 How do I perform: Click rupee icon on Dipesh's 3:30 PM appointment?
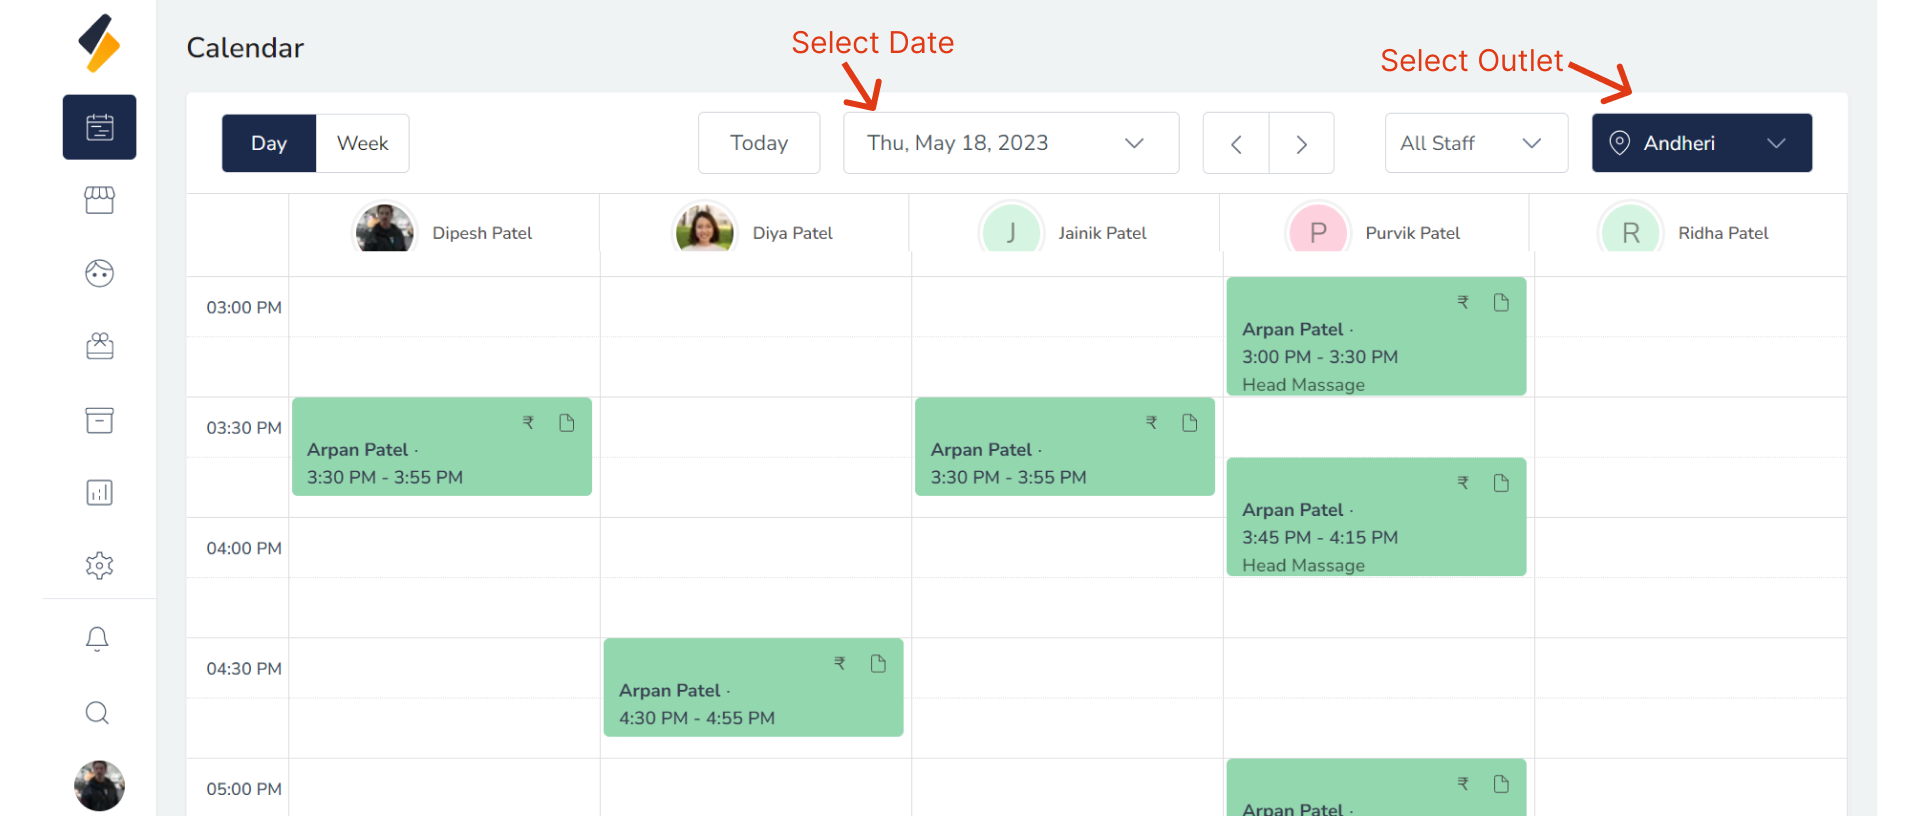[x=528, y=423]
